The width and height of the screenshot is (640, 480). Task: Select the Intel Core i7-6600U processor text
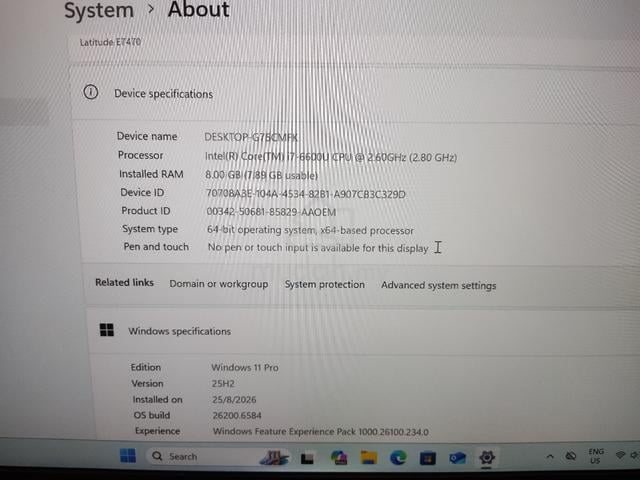[x=331, y=157]
